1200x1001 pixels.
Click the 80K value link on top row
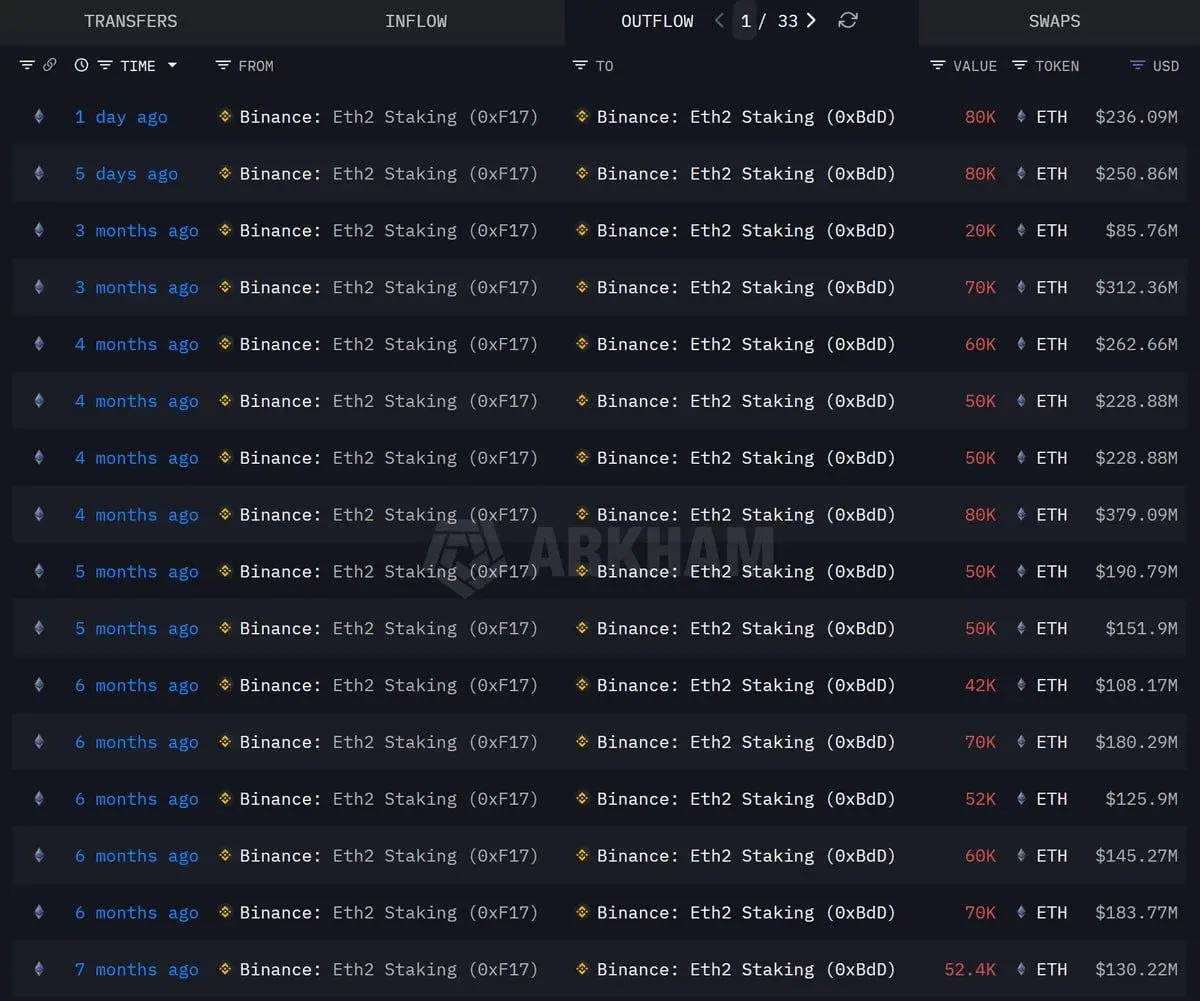click(x=978, y=117)
